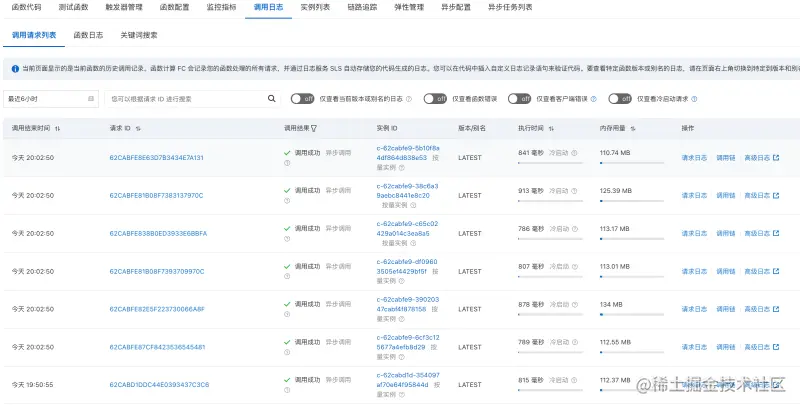Click external-link icon after 高级日志 in 789 毫秒 row
800x408 pixels.
point(776,347)
